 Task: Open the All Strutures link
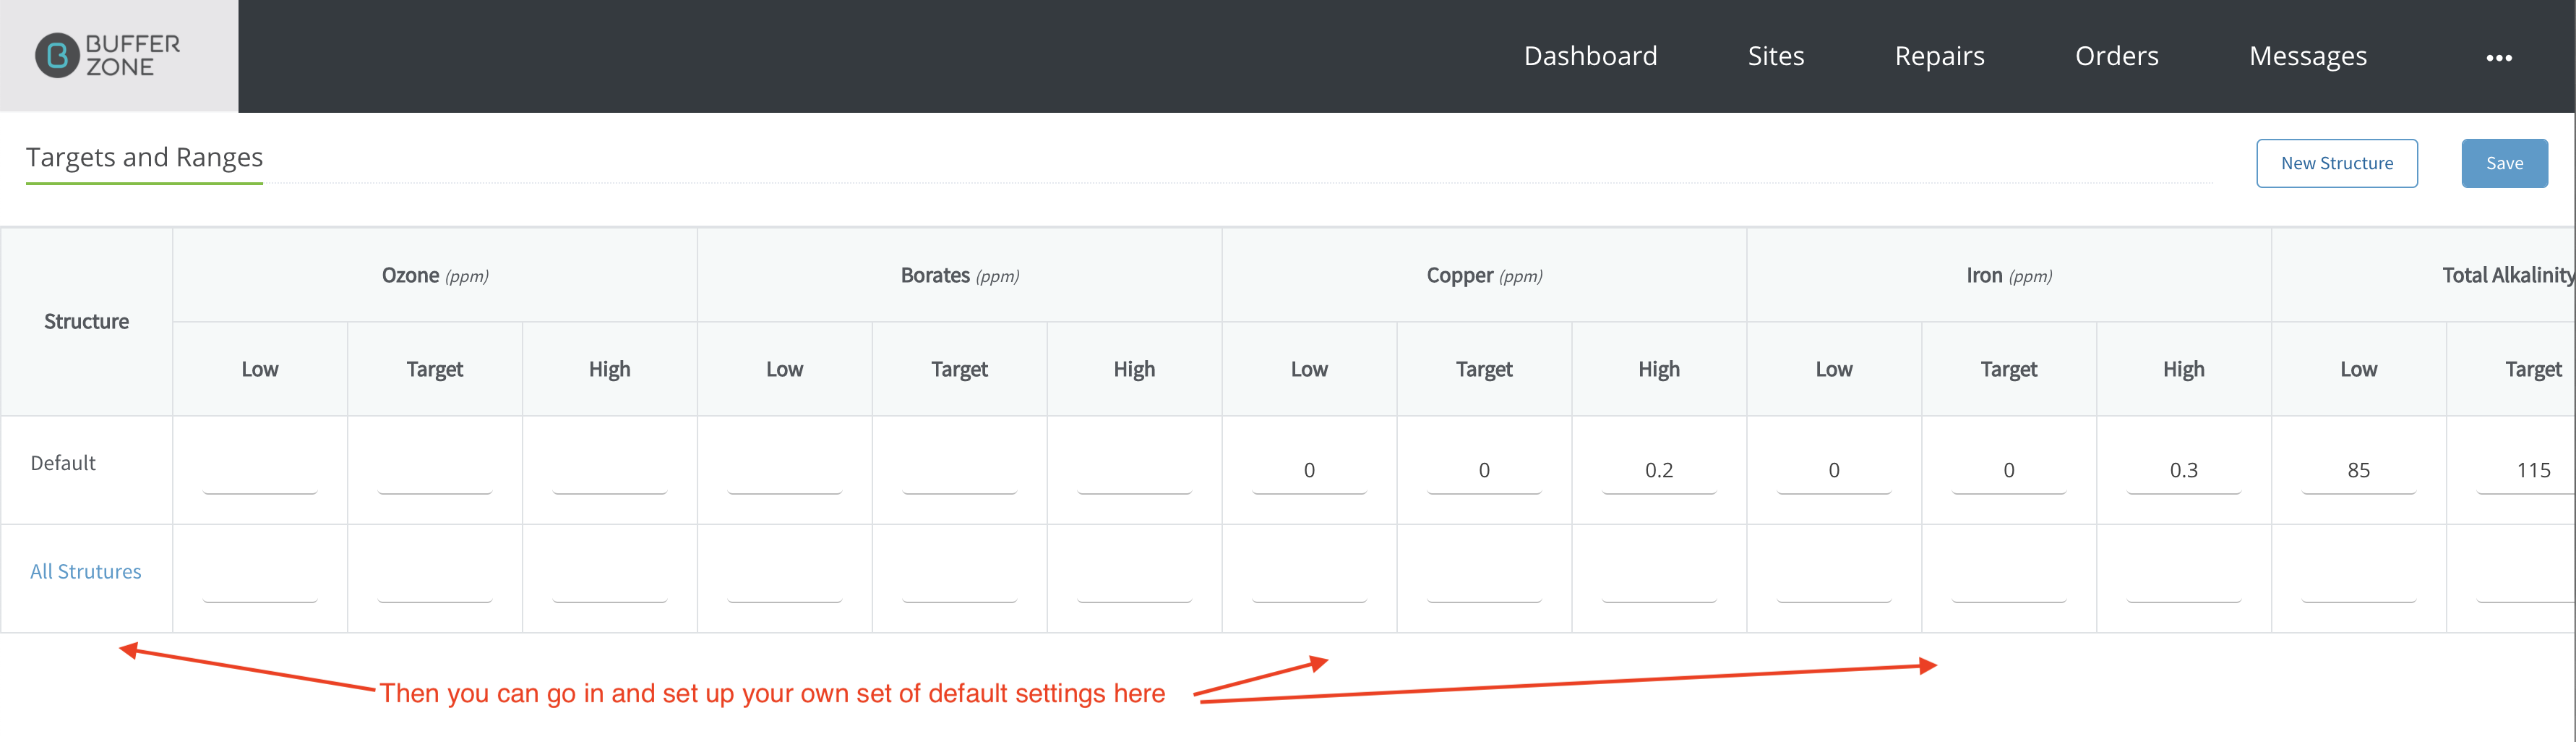tap(86, 571)
